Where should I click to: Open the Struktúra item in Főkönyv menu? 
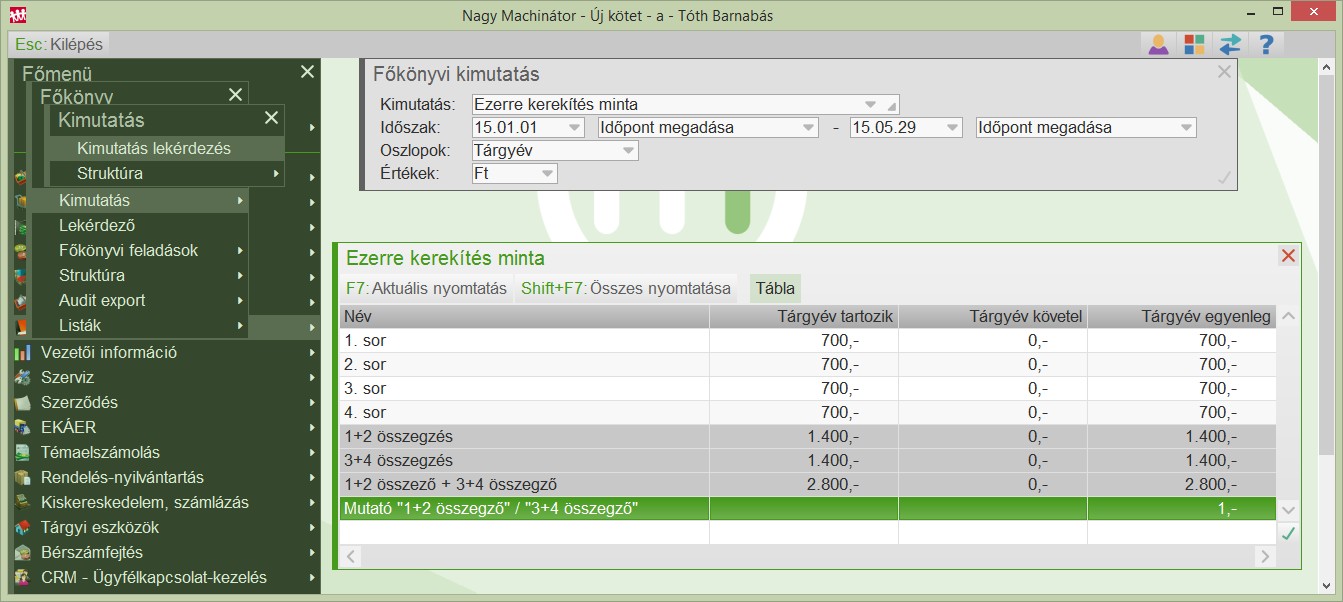(140, 275)
